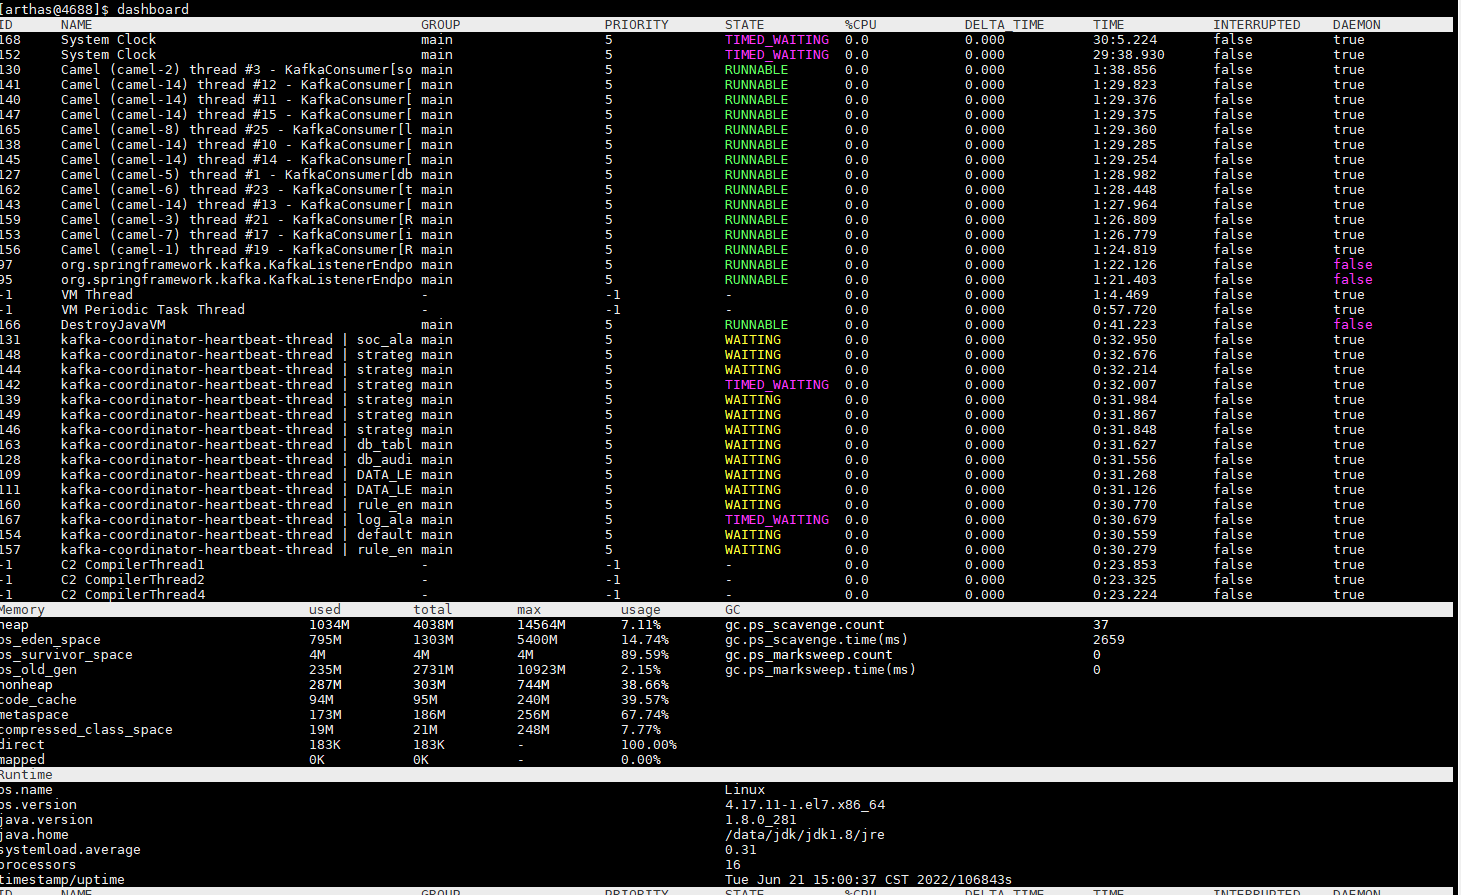Image resolution: width=1461 pixels, height=895 pixels.
Task: Select the java.home path "/data/jdk/jdk1.8/jre"
Action: [804, 835]
